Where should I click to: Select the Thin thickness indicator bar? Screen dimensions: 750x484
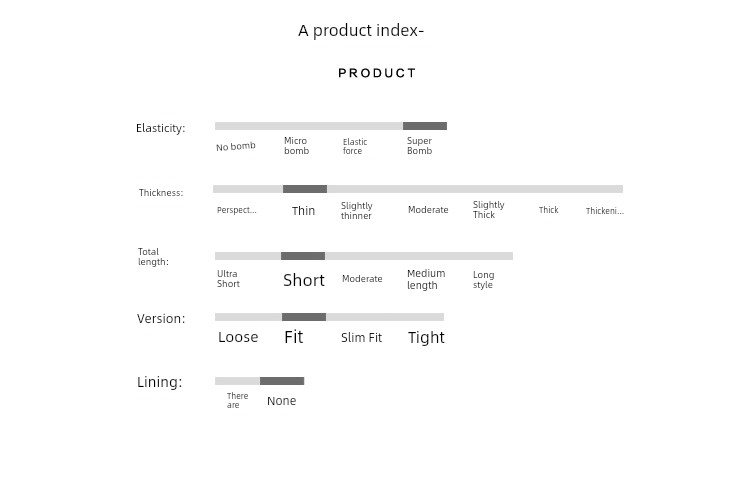pyautogui.click(x=305, y=189)
